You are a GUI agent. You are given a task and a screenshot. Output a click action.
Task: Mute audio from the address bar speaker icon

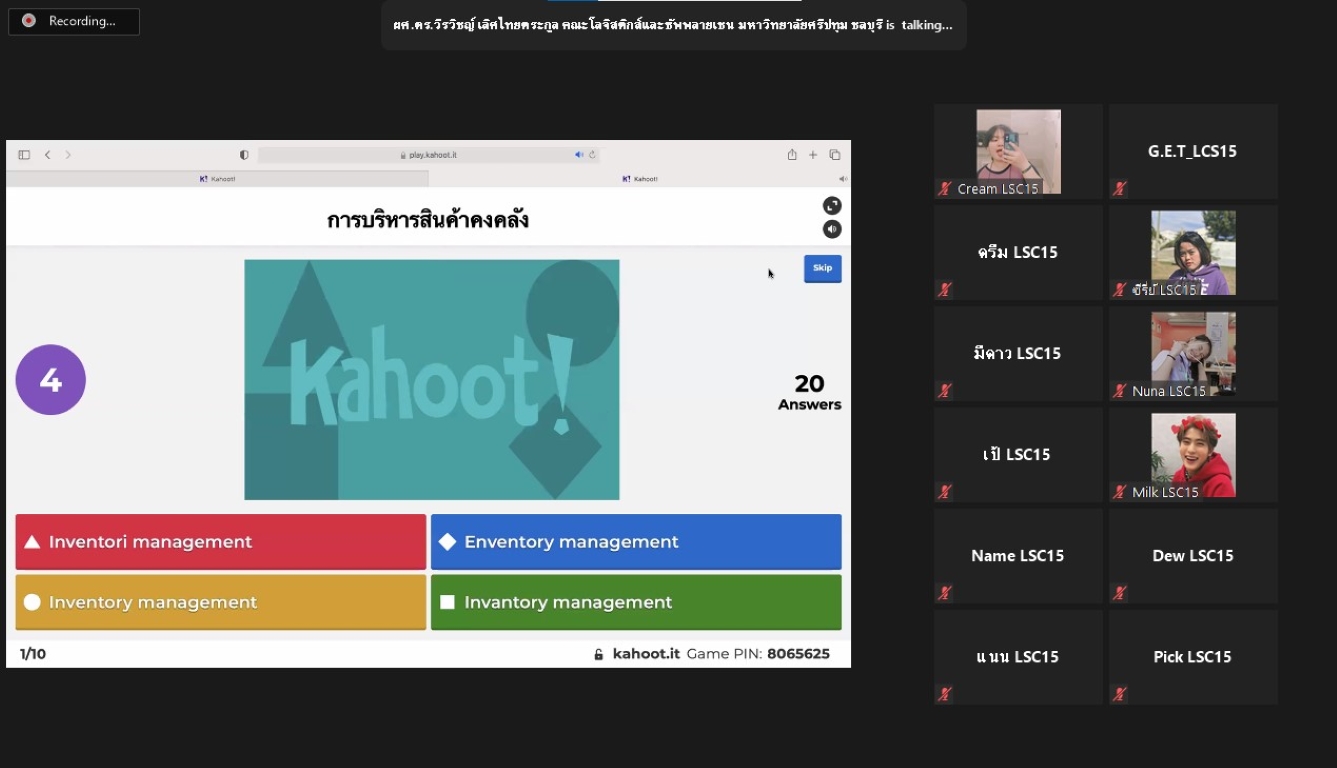578,155
